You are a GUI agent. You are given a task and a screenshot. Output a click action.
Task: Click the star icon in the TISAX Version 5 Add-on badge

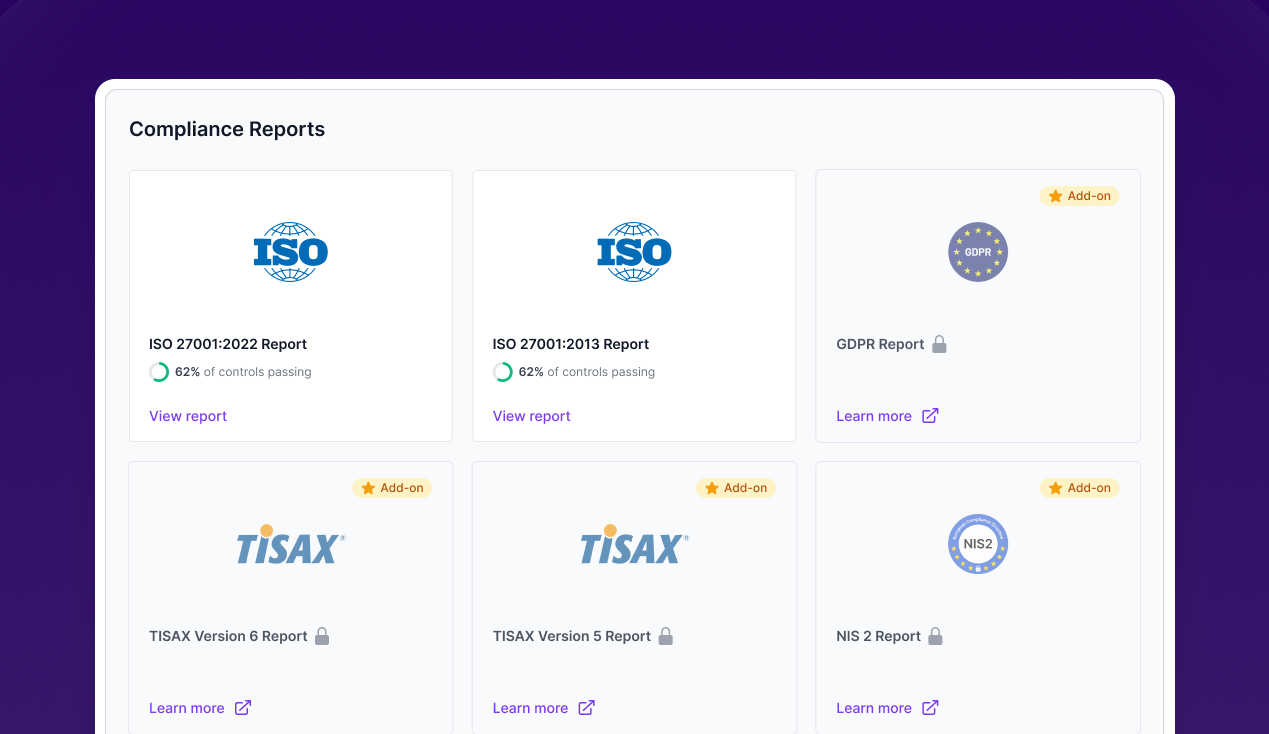pos(712,488)
